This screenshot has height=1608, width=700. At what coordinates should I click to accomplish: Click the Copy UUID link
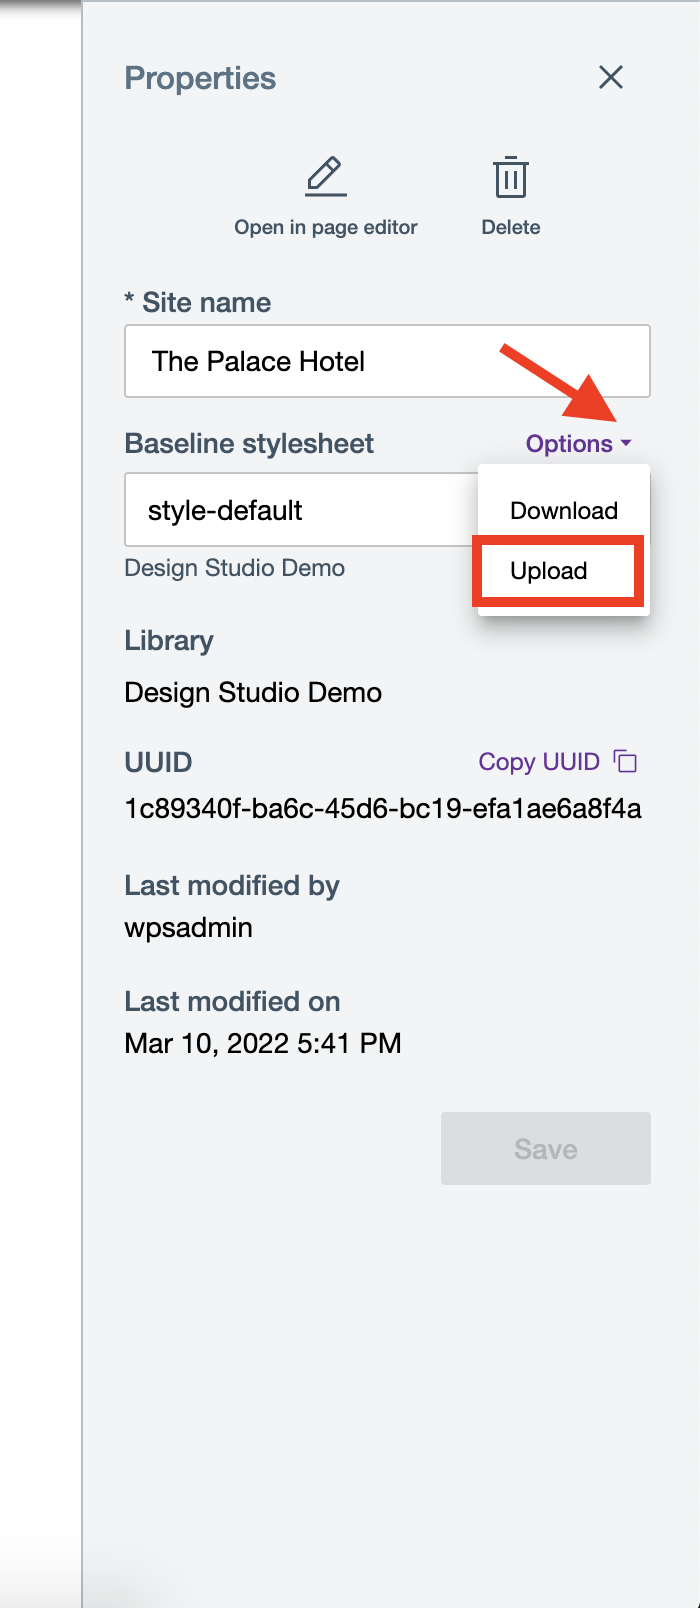pos(540,761)
